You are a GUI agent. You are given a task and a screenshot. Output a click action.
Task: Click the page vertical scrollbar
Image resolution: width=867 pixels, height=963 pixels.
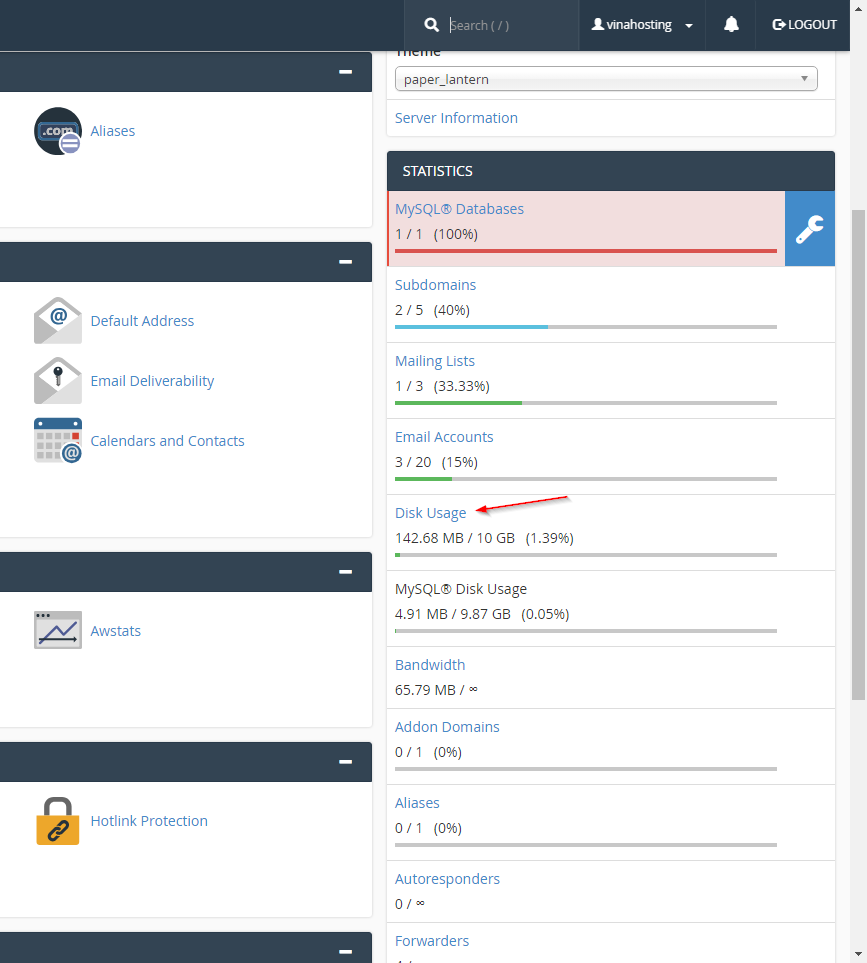(x=858, y=450)
